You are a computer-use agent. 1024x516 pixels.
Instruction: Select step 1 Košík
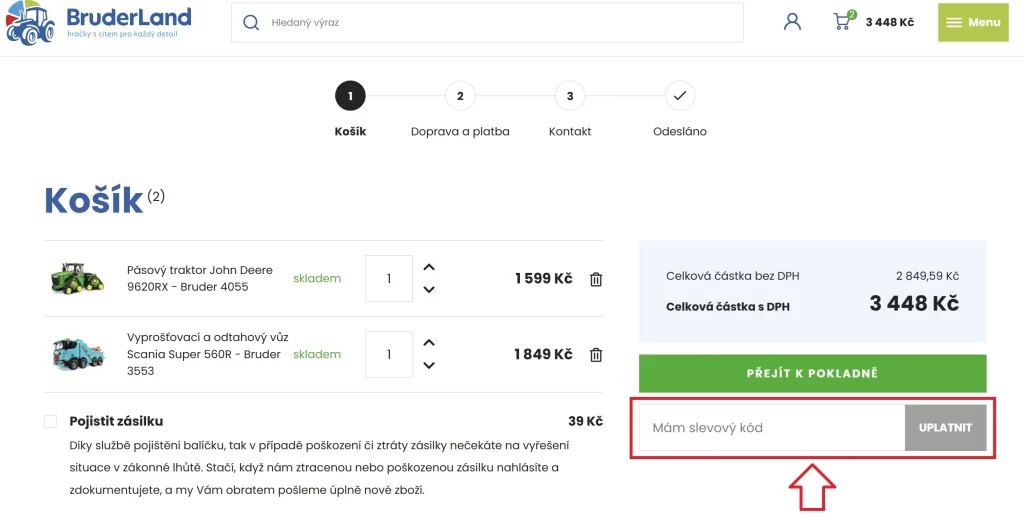pyautogui.click(x=350, y=96)
